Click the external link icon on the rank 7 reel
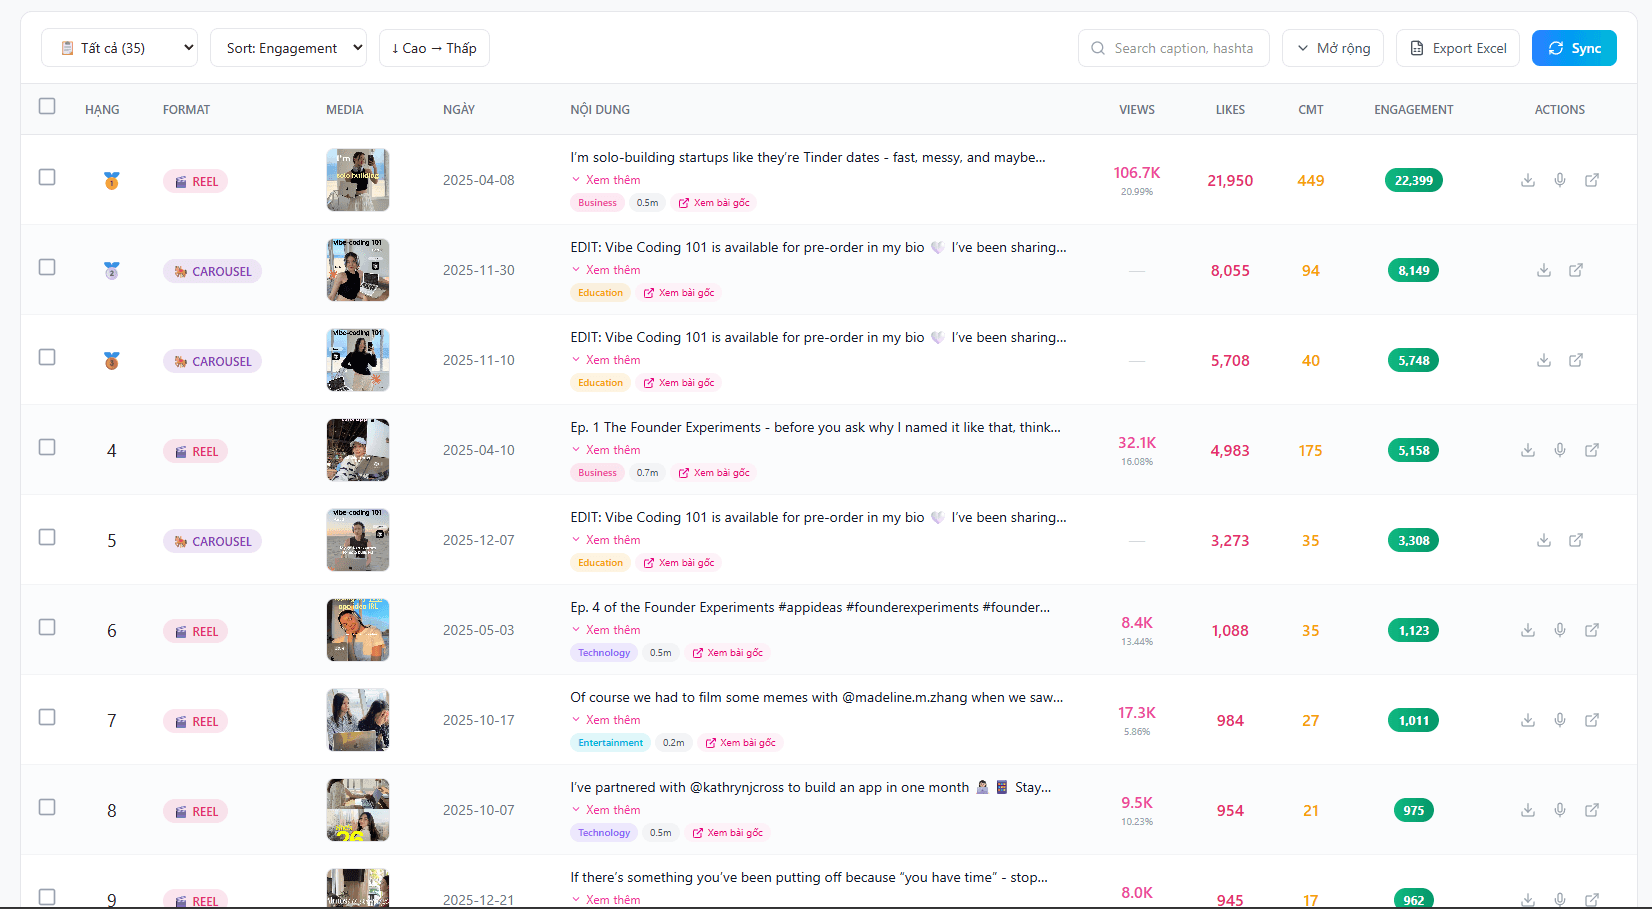The width and height of the screenshot is (1652, 909). click(1592, 720)
